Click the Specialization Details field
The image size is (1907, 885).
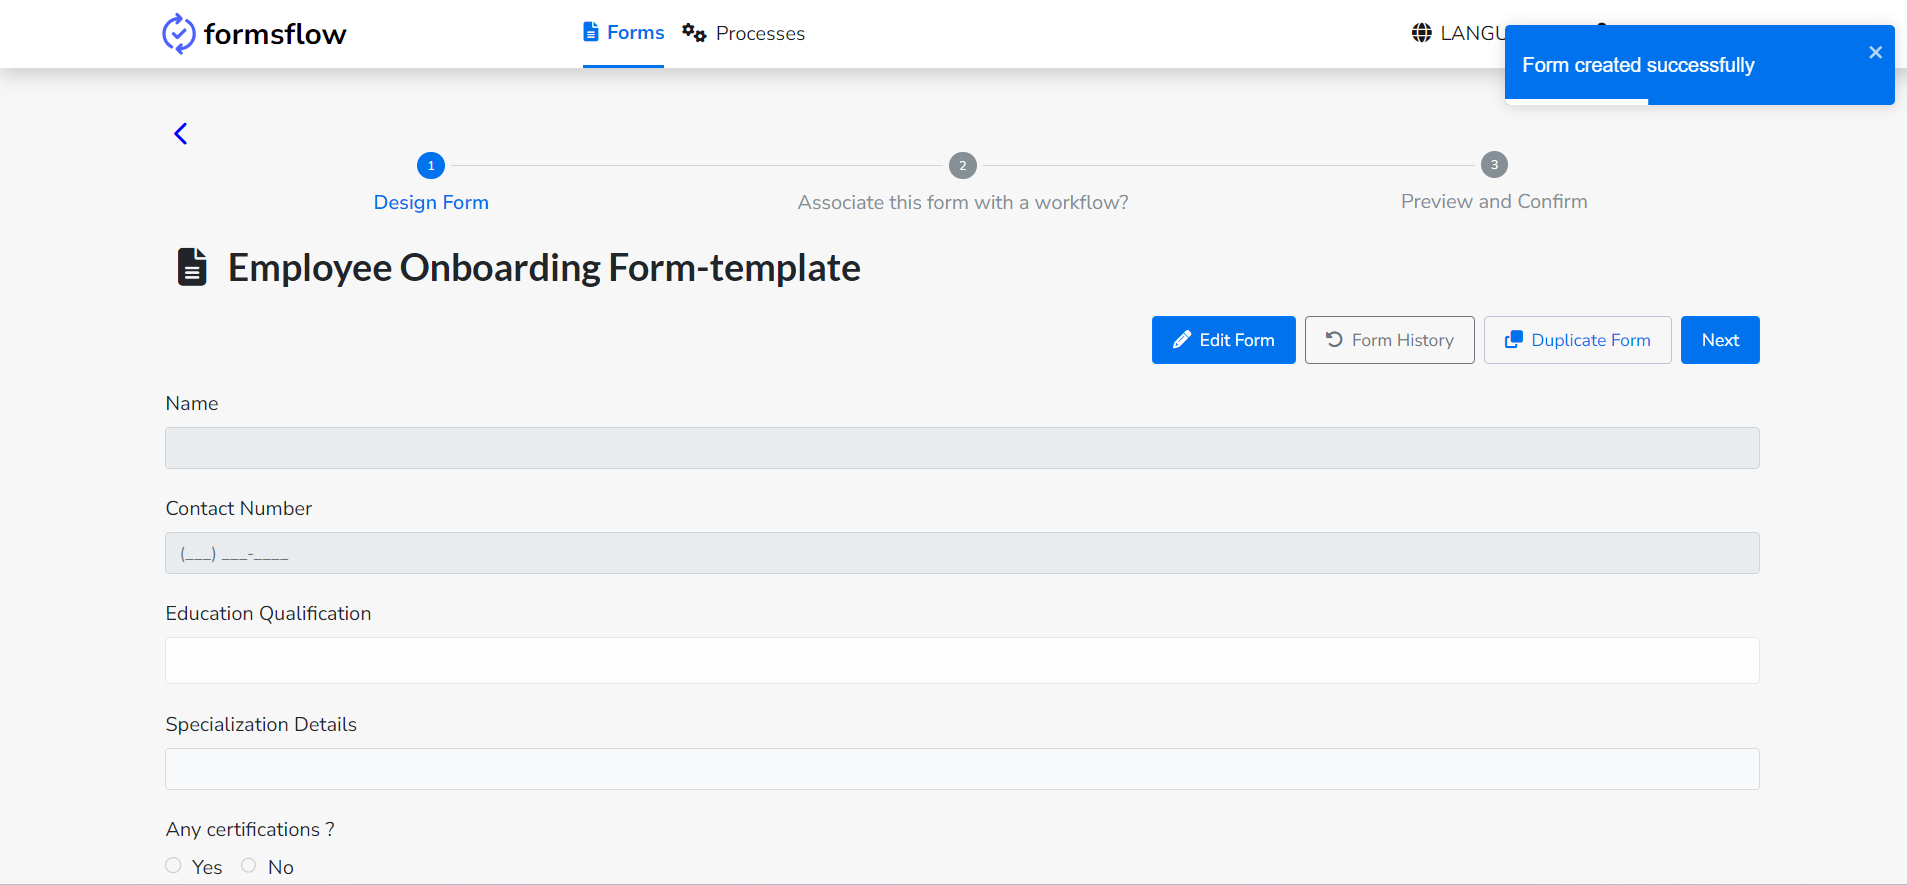962,769
